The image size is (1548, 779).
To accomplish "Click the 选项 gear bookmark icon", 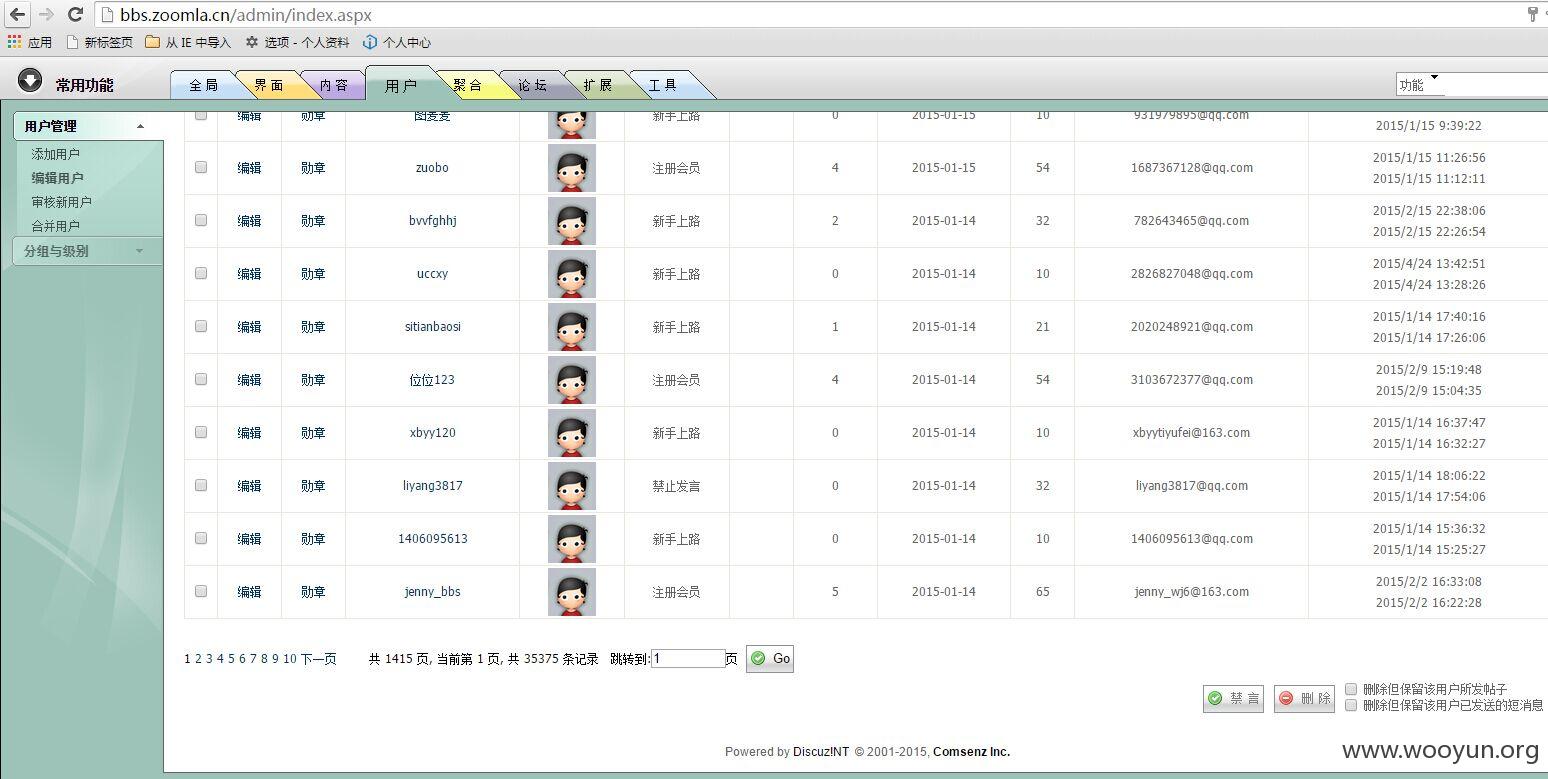I will click(252, 42).
